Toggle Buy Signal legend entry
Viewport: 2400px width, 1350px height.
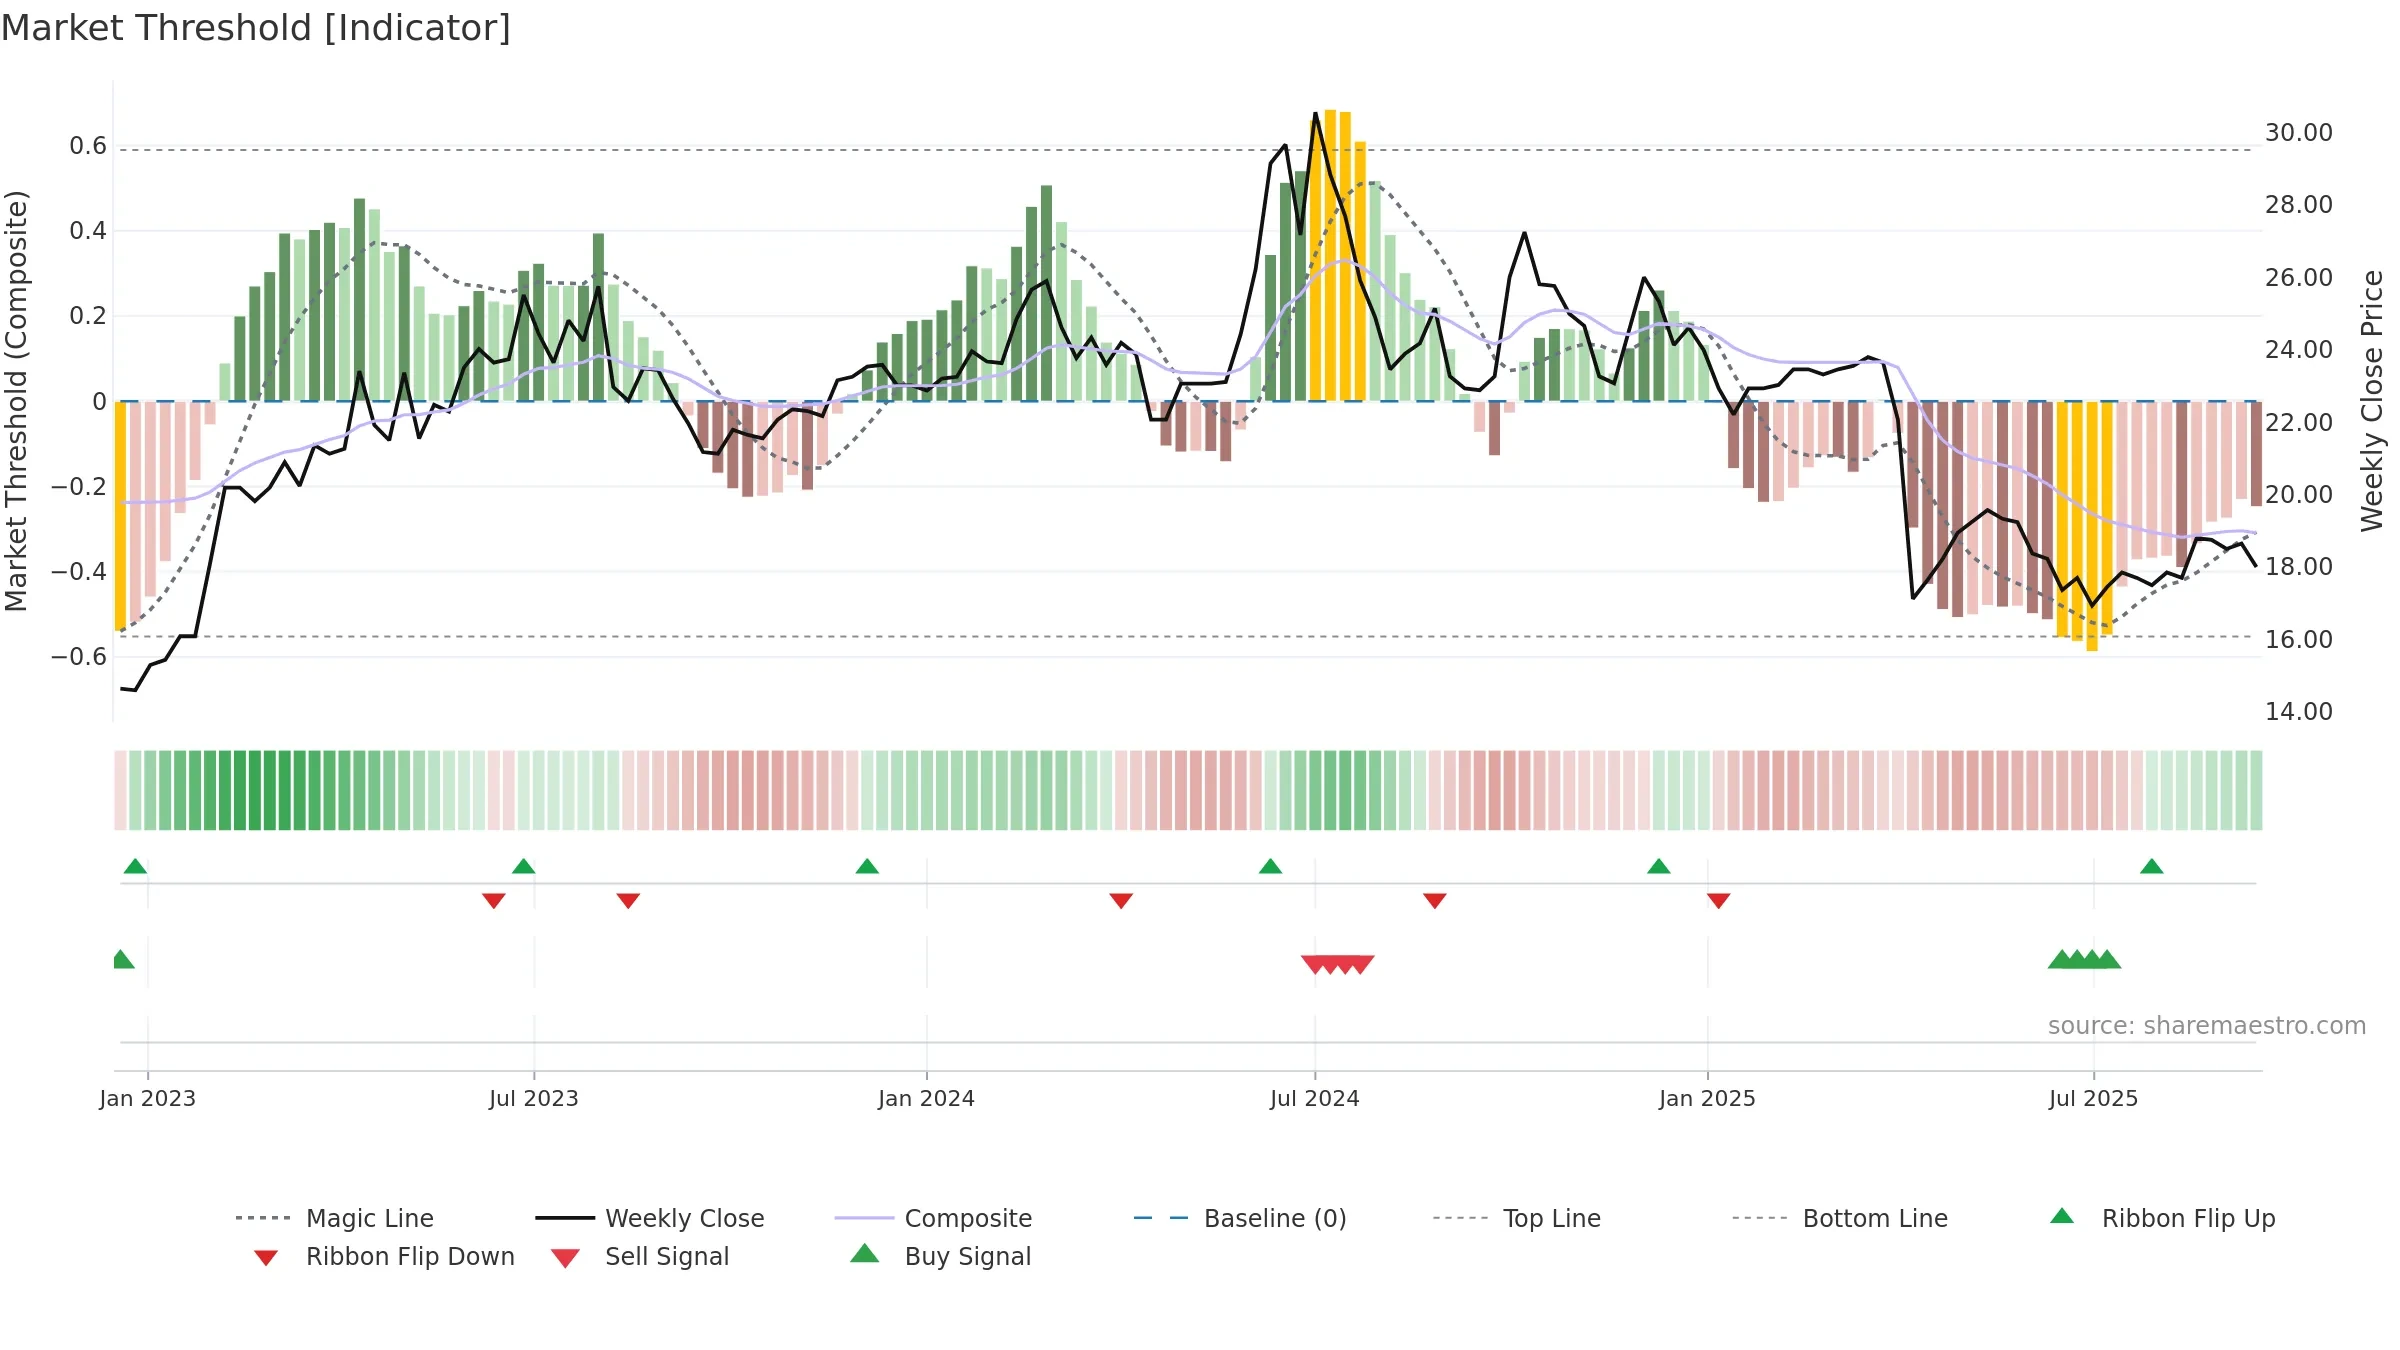coord(940,1256)
